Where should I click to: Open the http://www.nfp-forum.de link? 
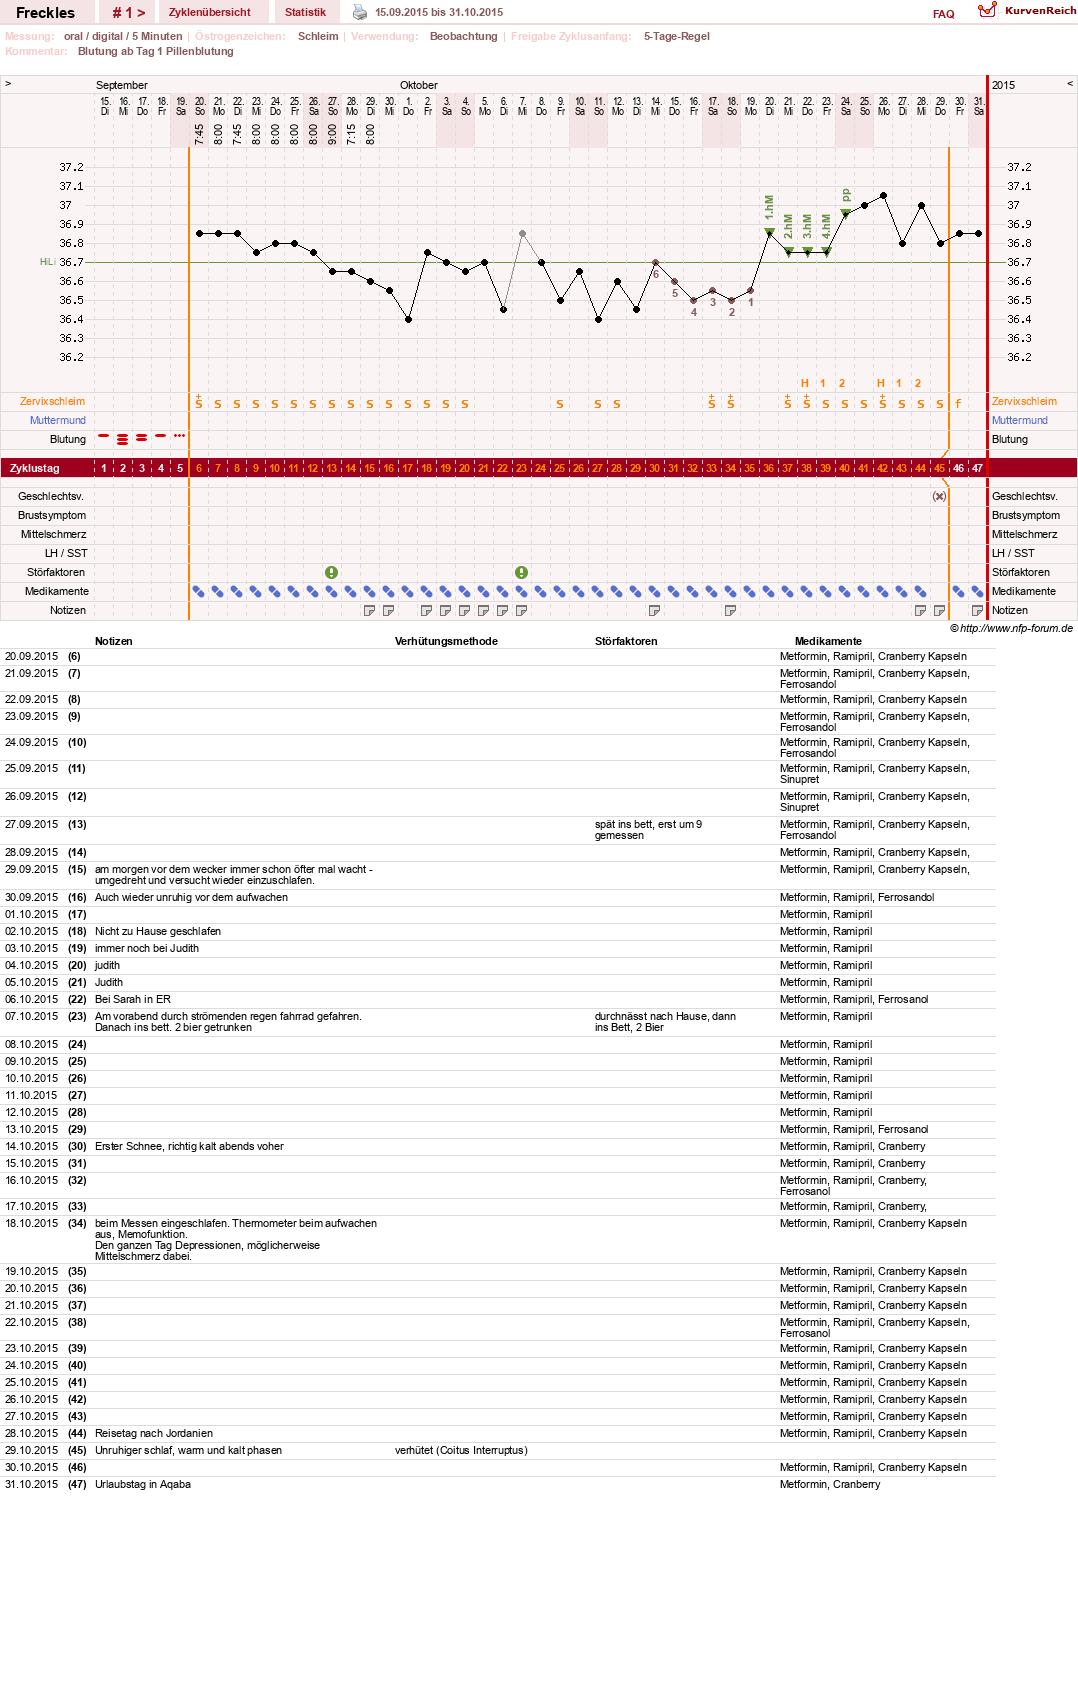pos(1016,628)
